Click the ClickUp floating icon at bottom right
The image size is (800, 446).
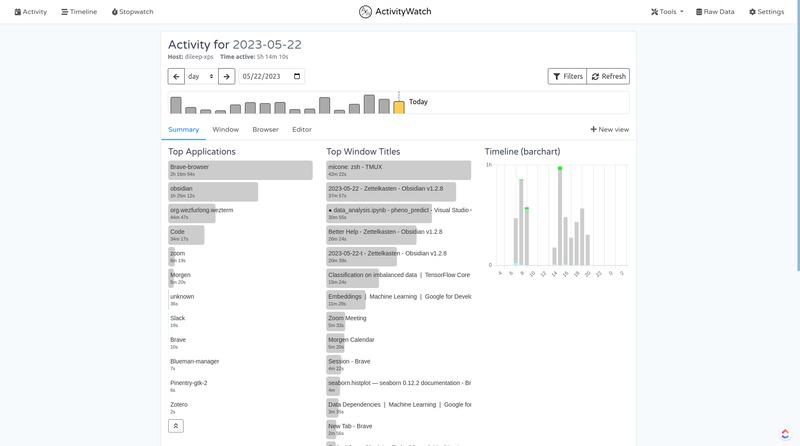(x=785, y=433)
